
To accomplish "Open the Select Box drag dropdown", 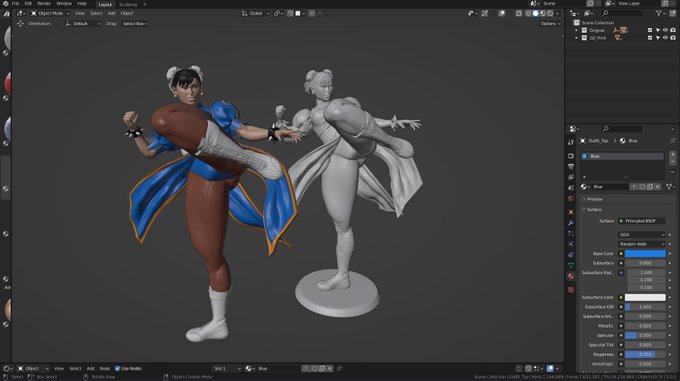I will coord(135,23).
